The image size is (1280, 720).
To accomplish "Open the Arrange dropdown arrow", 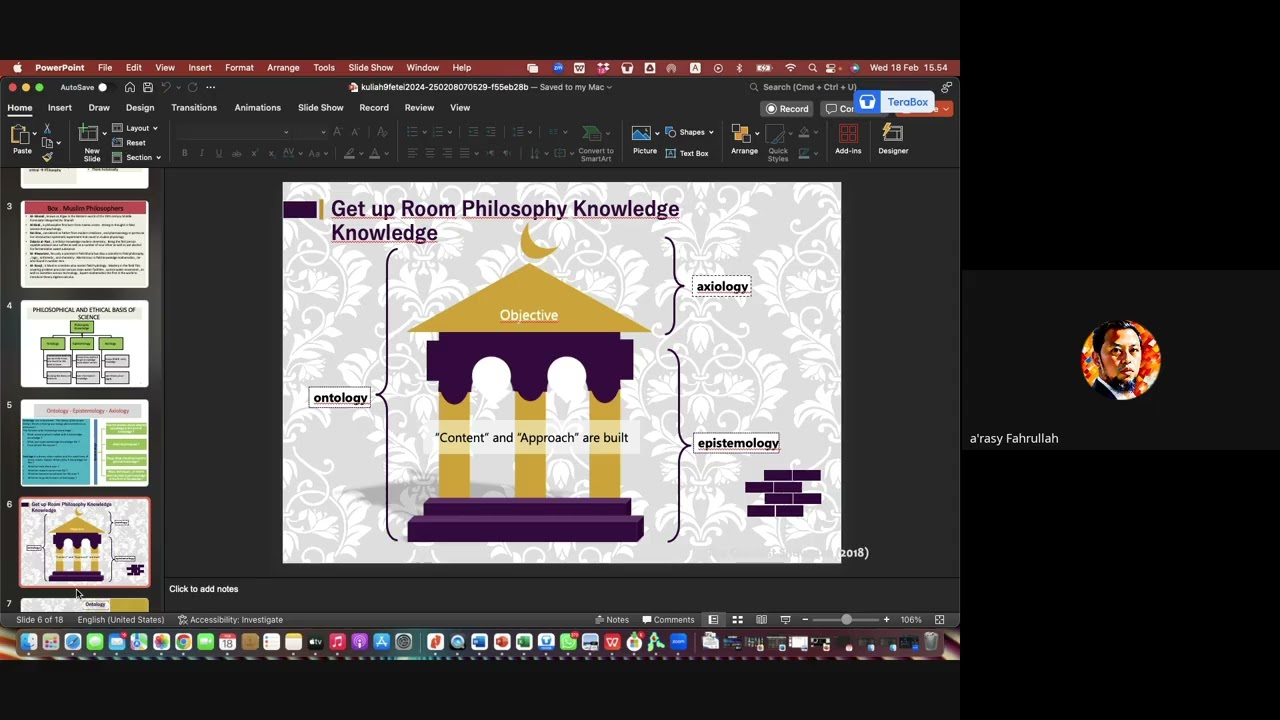I will pyautogui.click(x=756, y=133).
